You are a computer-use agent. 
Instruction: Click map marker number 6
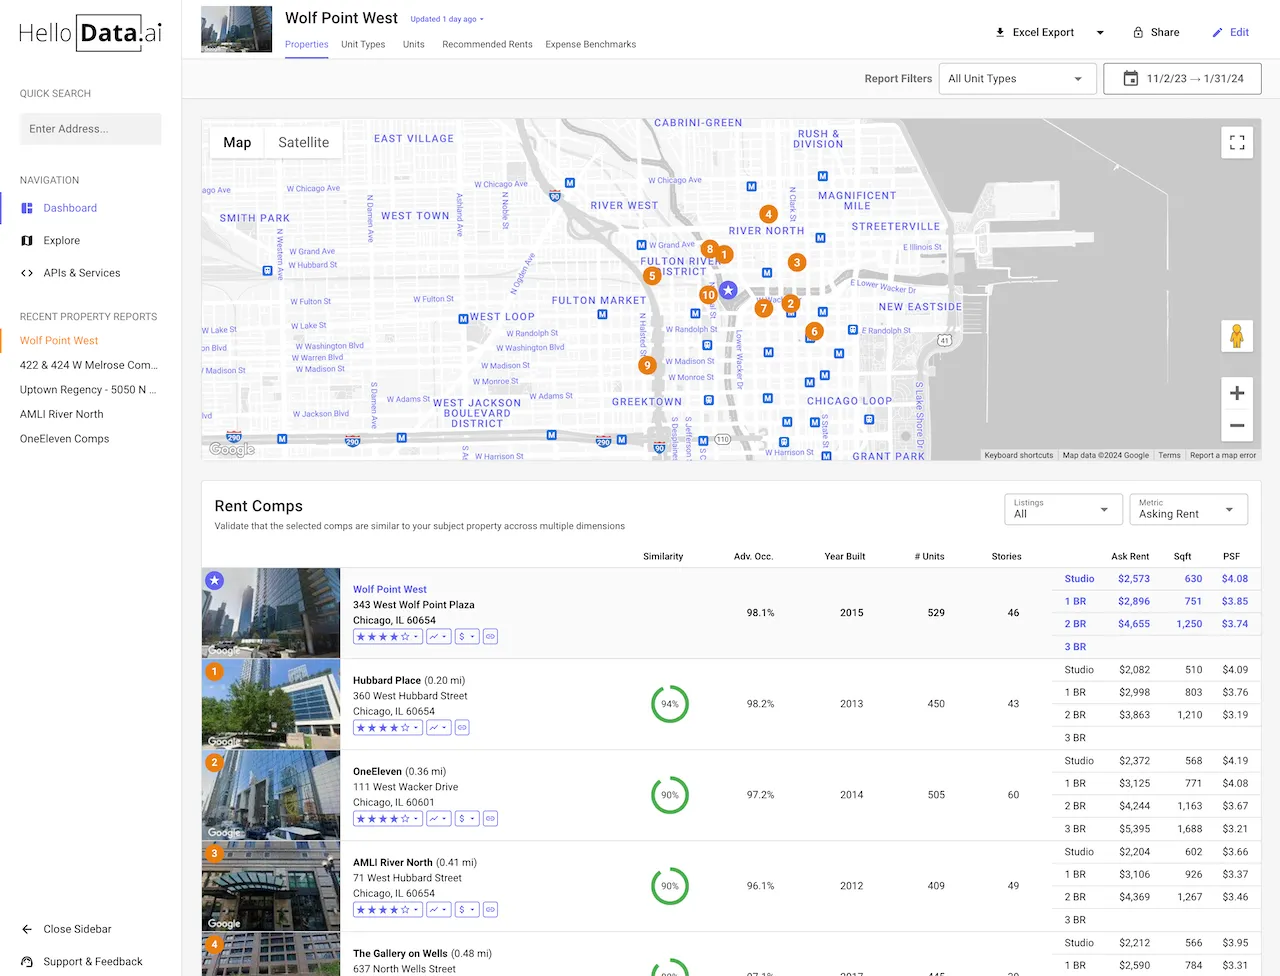(x=814, y=331)
